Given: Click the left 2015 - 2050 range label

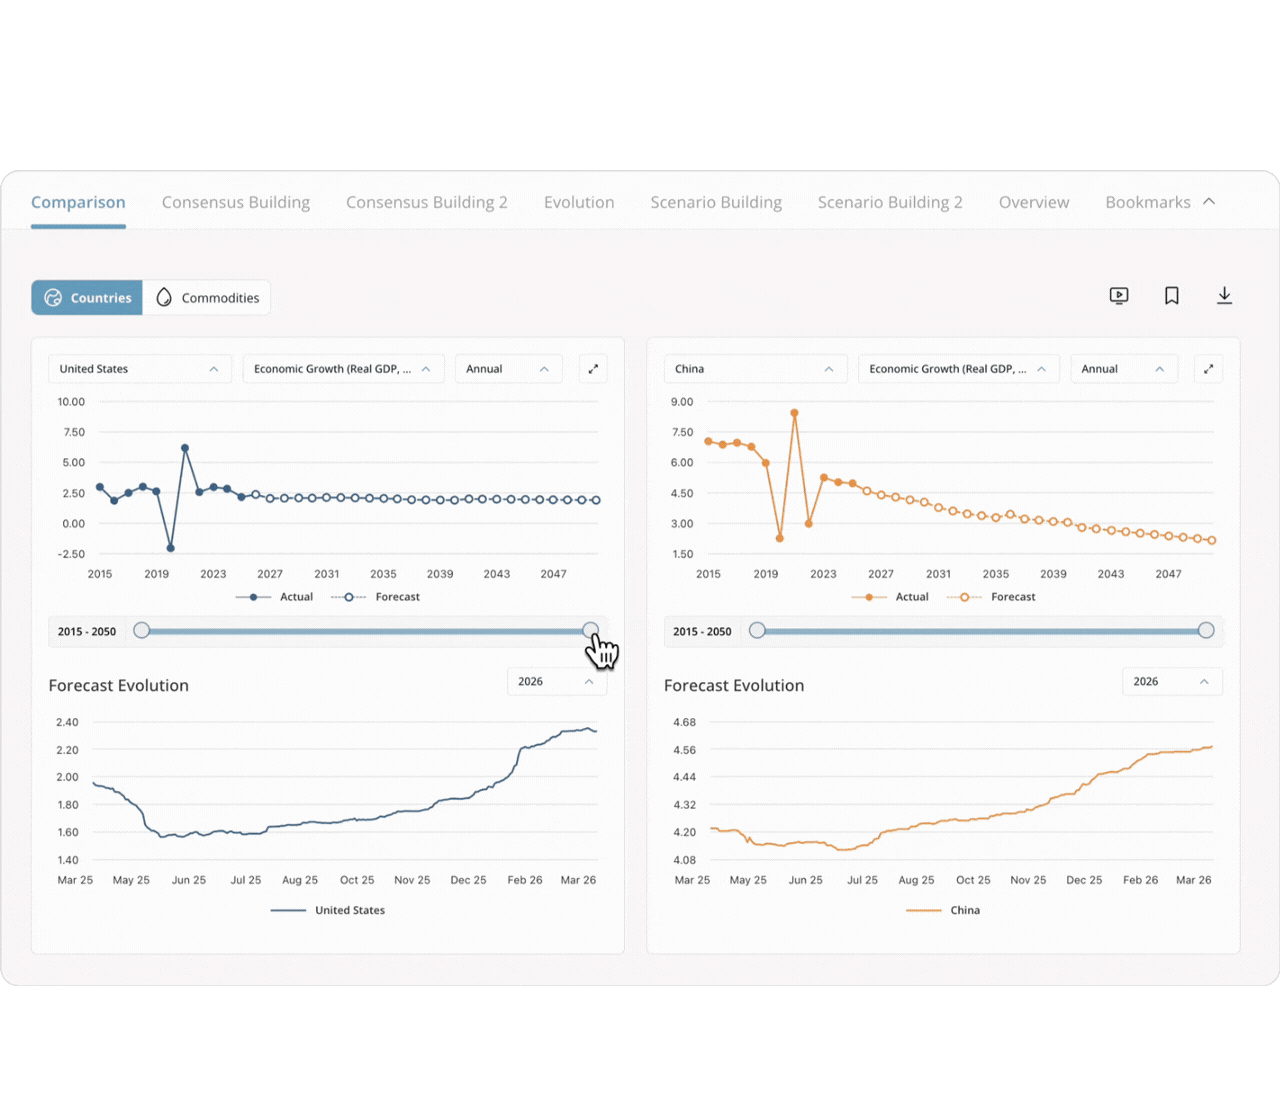Looking at the screenshot, I should [87, 632].
